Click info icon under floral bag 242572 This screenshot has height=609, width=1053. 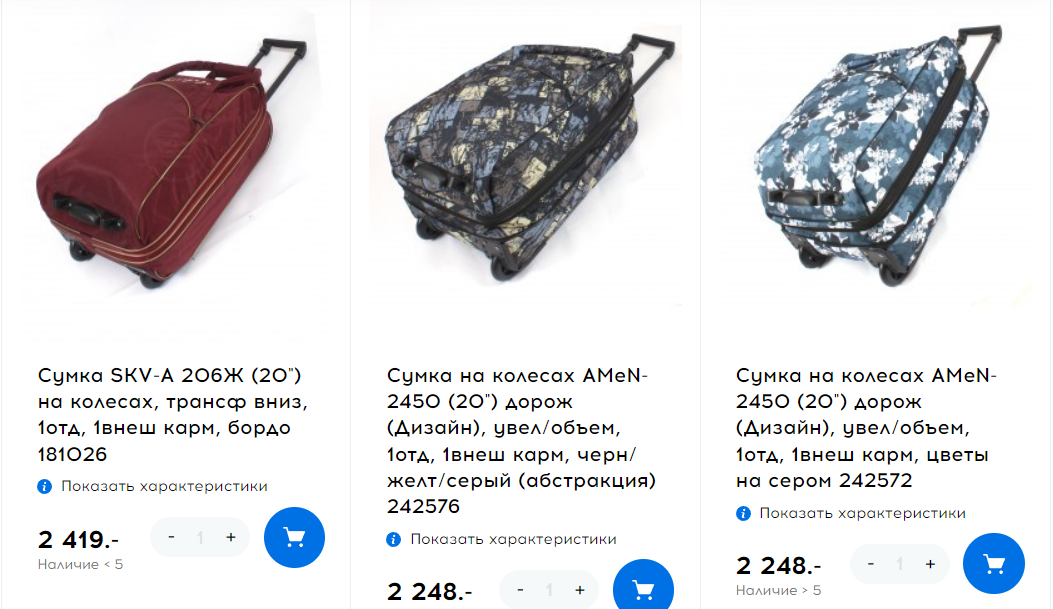[743, 513]
